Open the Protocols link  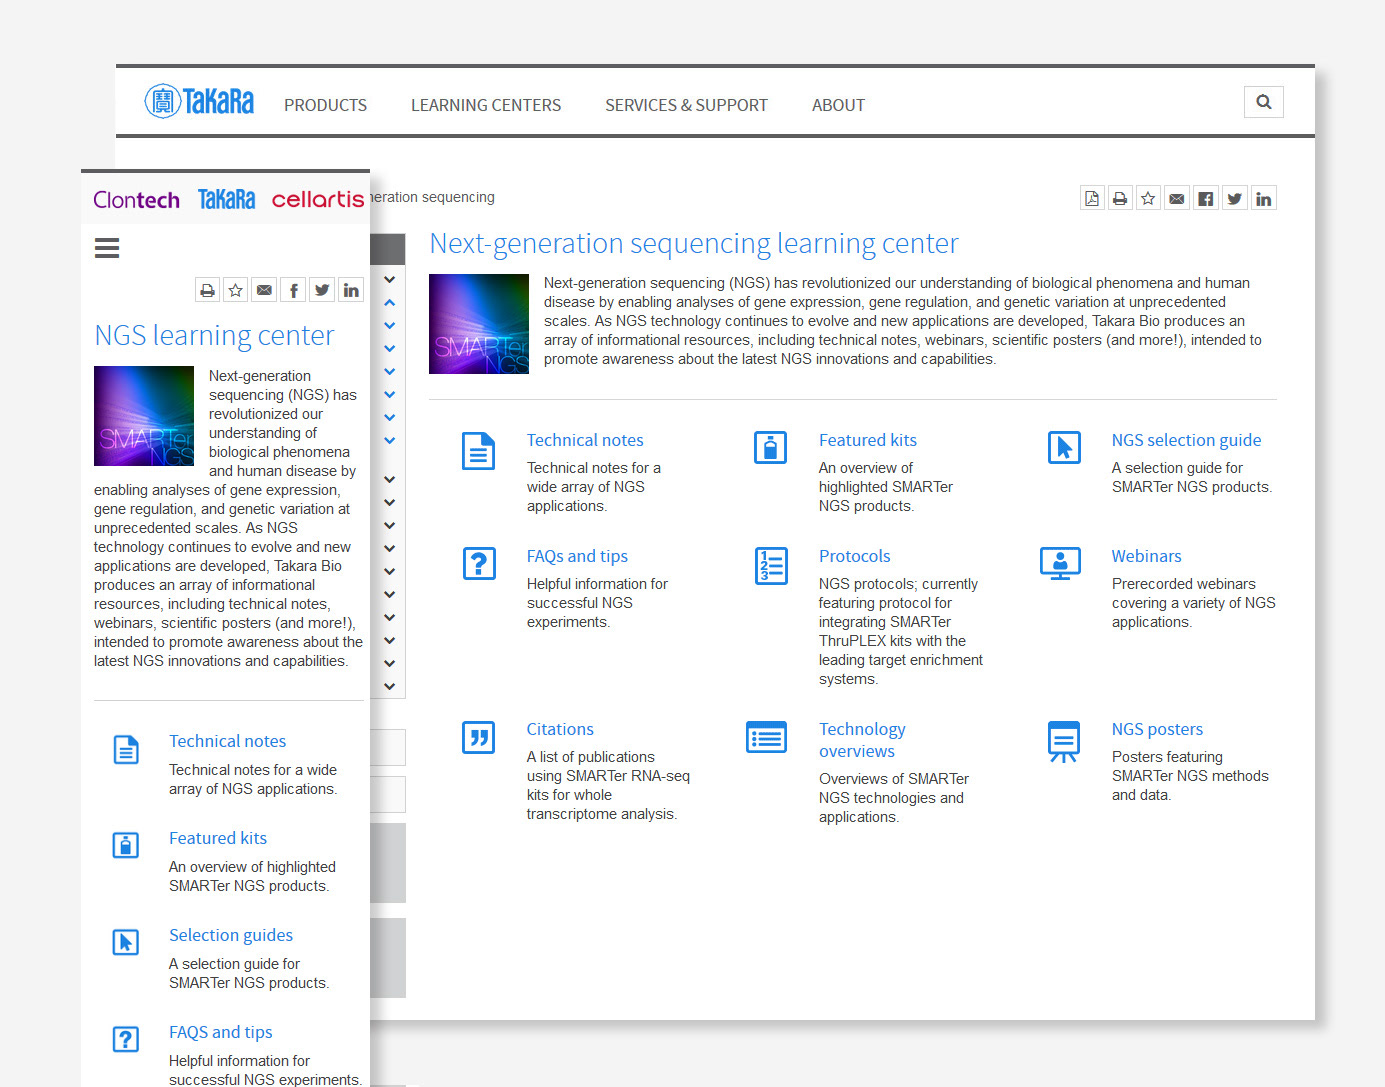(x=854, y=556)
